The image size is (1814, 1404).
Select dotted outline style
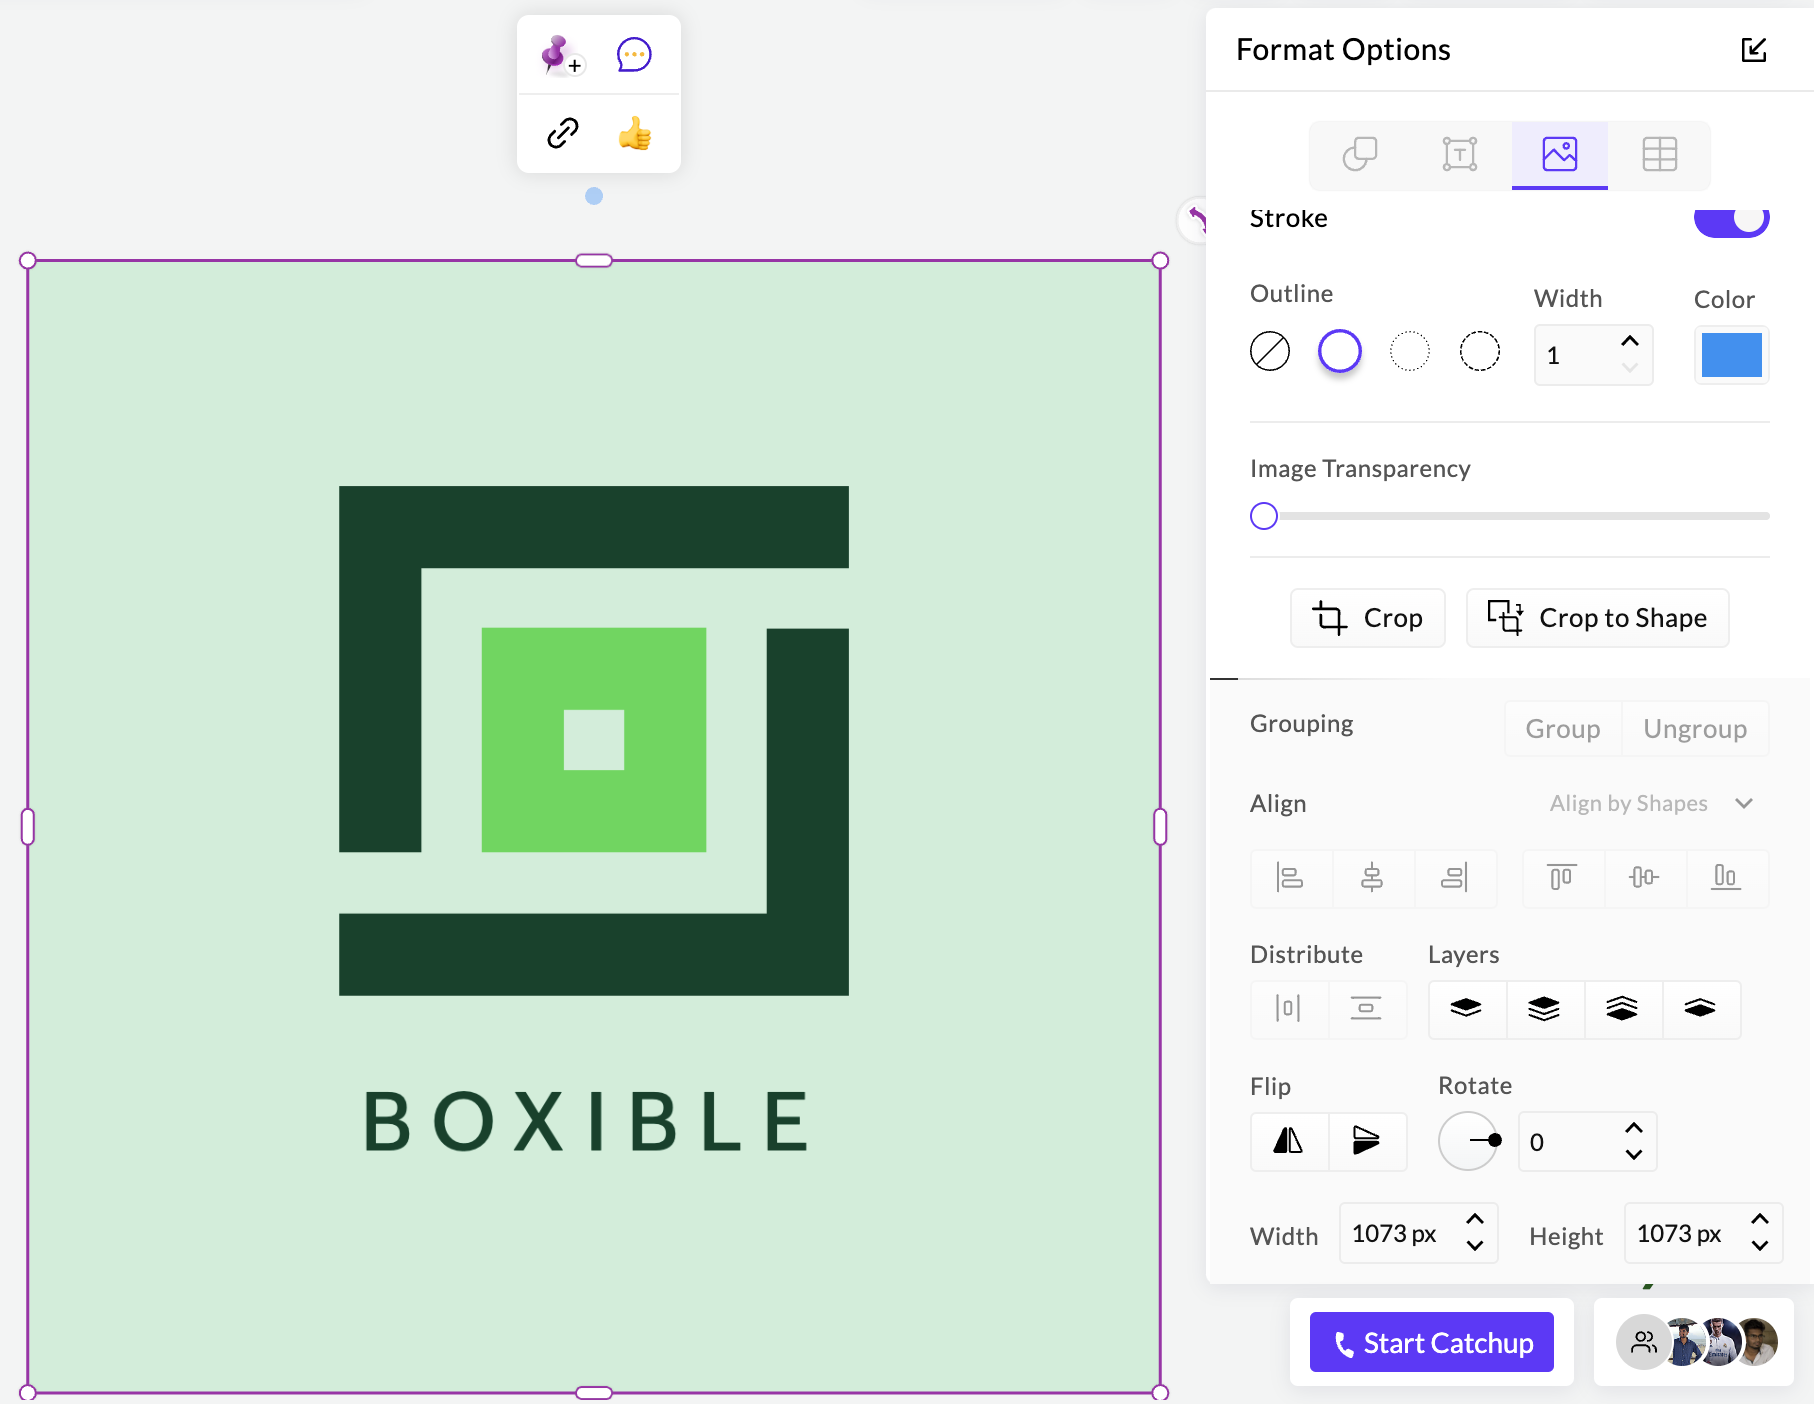[1410, 351]
